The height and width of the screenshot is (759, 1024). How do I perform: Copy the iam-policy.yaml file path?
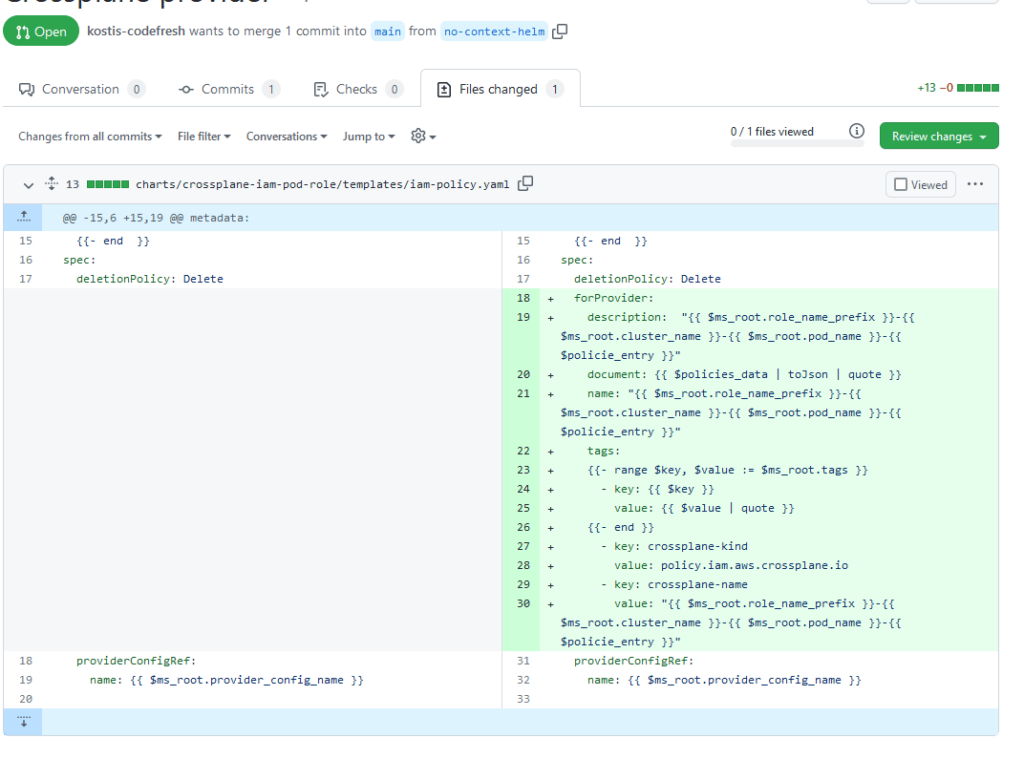tap(526, 184)
